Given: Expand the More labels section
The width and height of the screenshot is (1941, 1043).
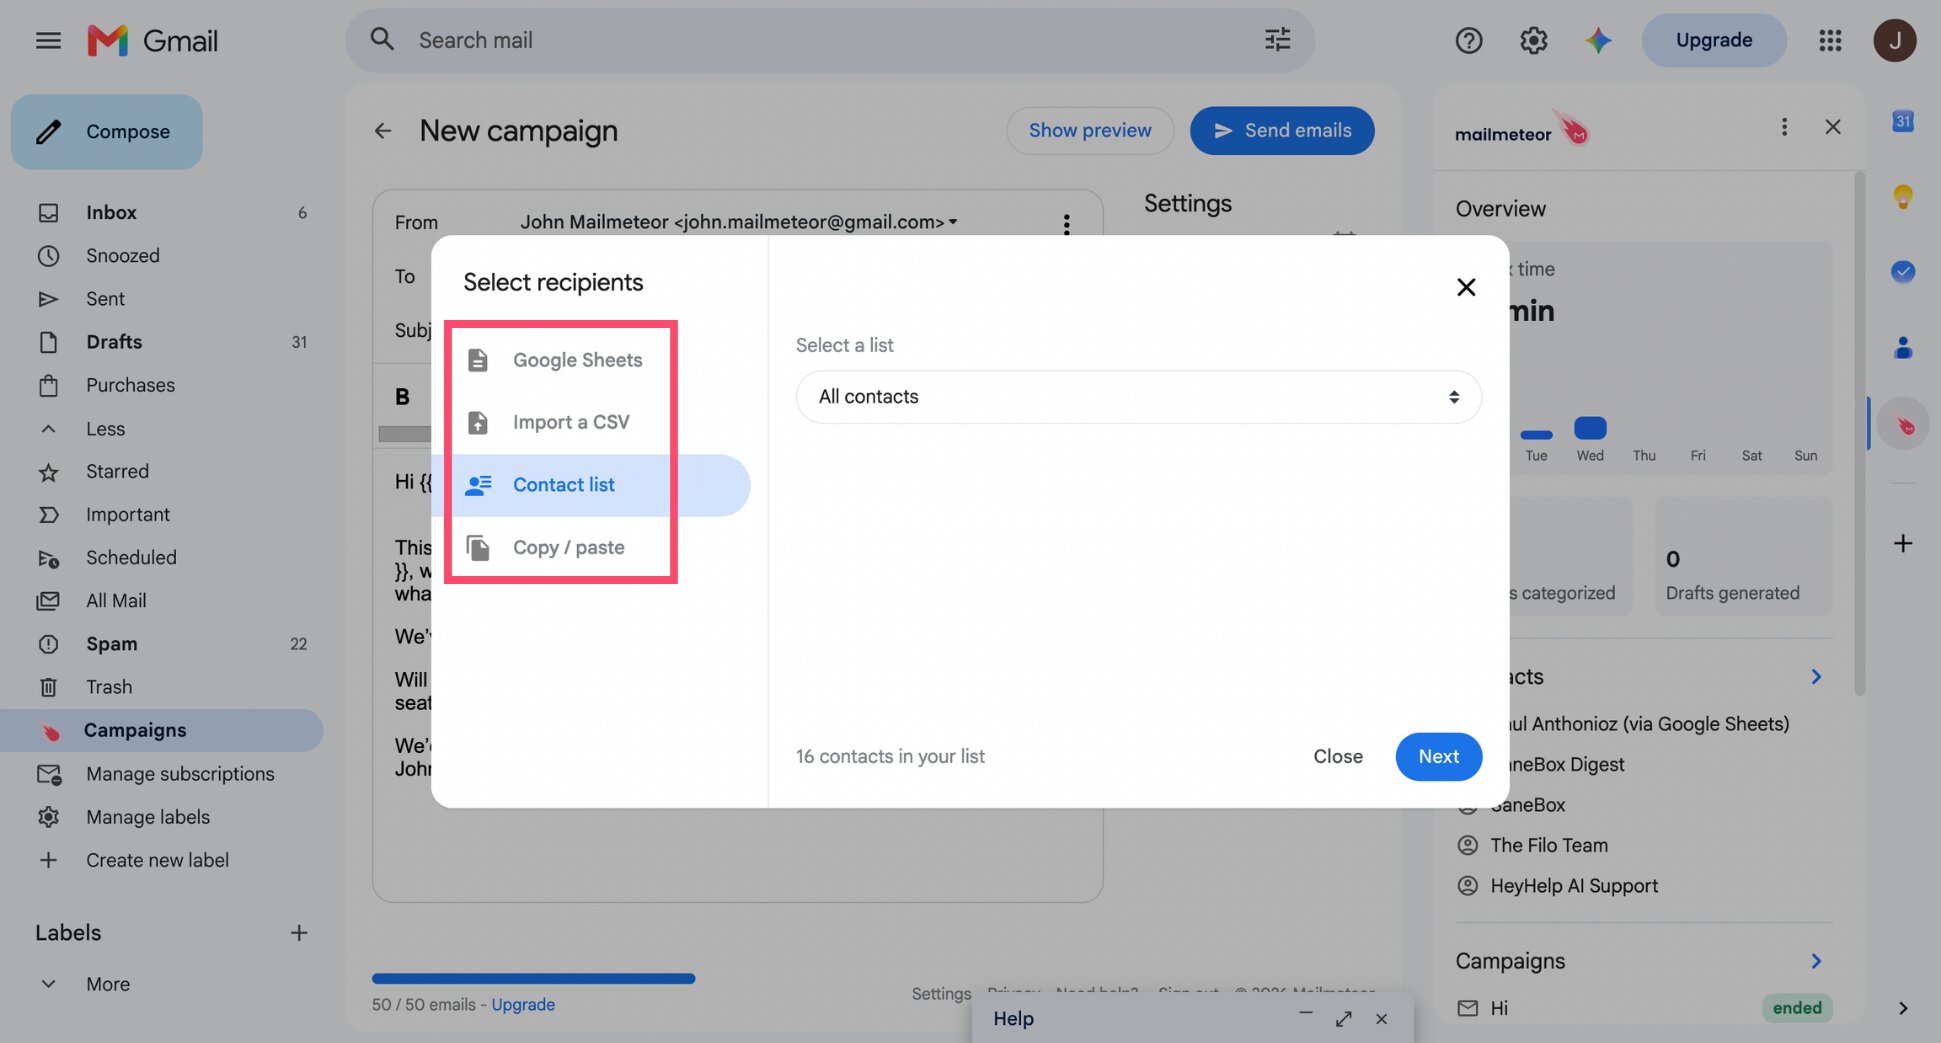Looking at the screenshot, I should (x=108, y=984).
